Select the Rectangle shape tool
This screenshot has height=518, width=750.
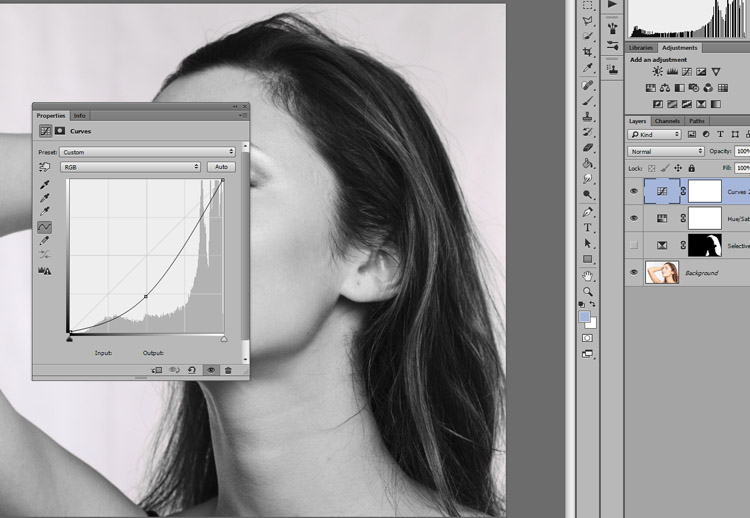587,259
